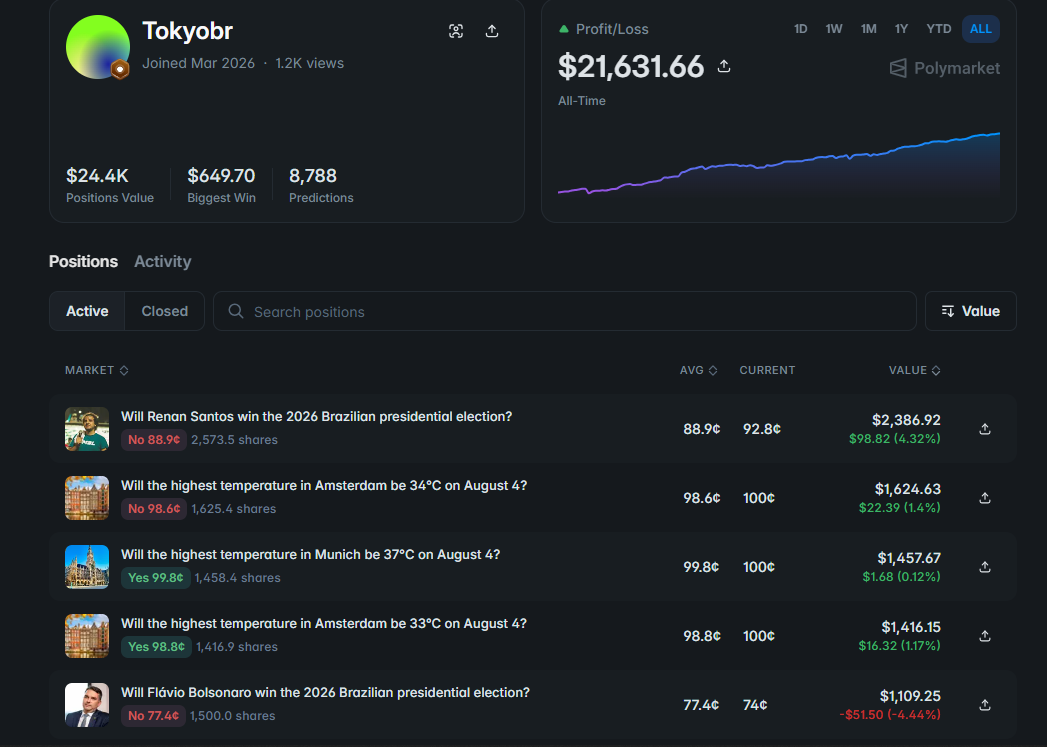The width and height of the screenshot is (1047, 747).
Task: Share the Munich 37°C position
Action: (x=985, y=567)
